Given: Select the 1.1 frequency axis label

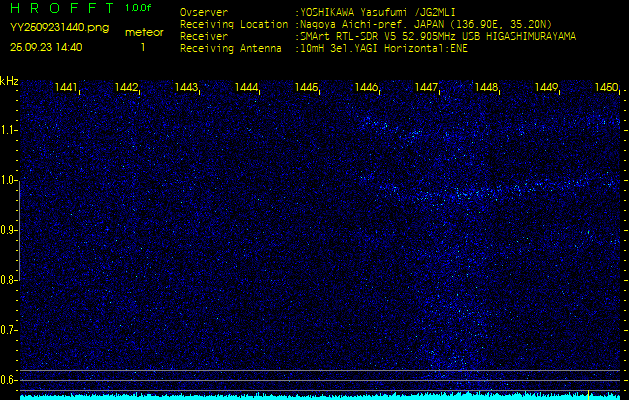Looking at the screenshot, I should [9, 130].
